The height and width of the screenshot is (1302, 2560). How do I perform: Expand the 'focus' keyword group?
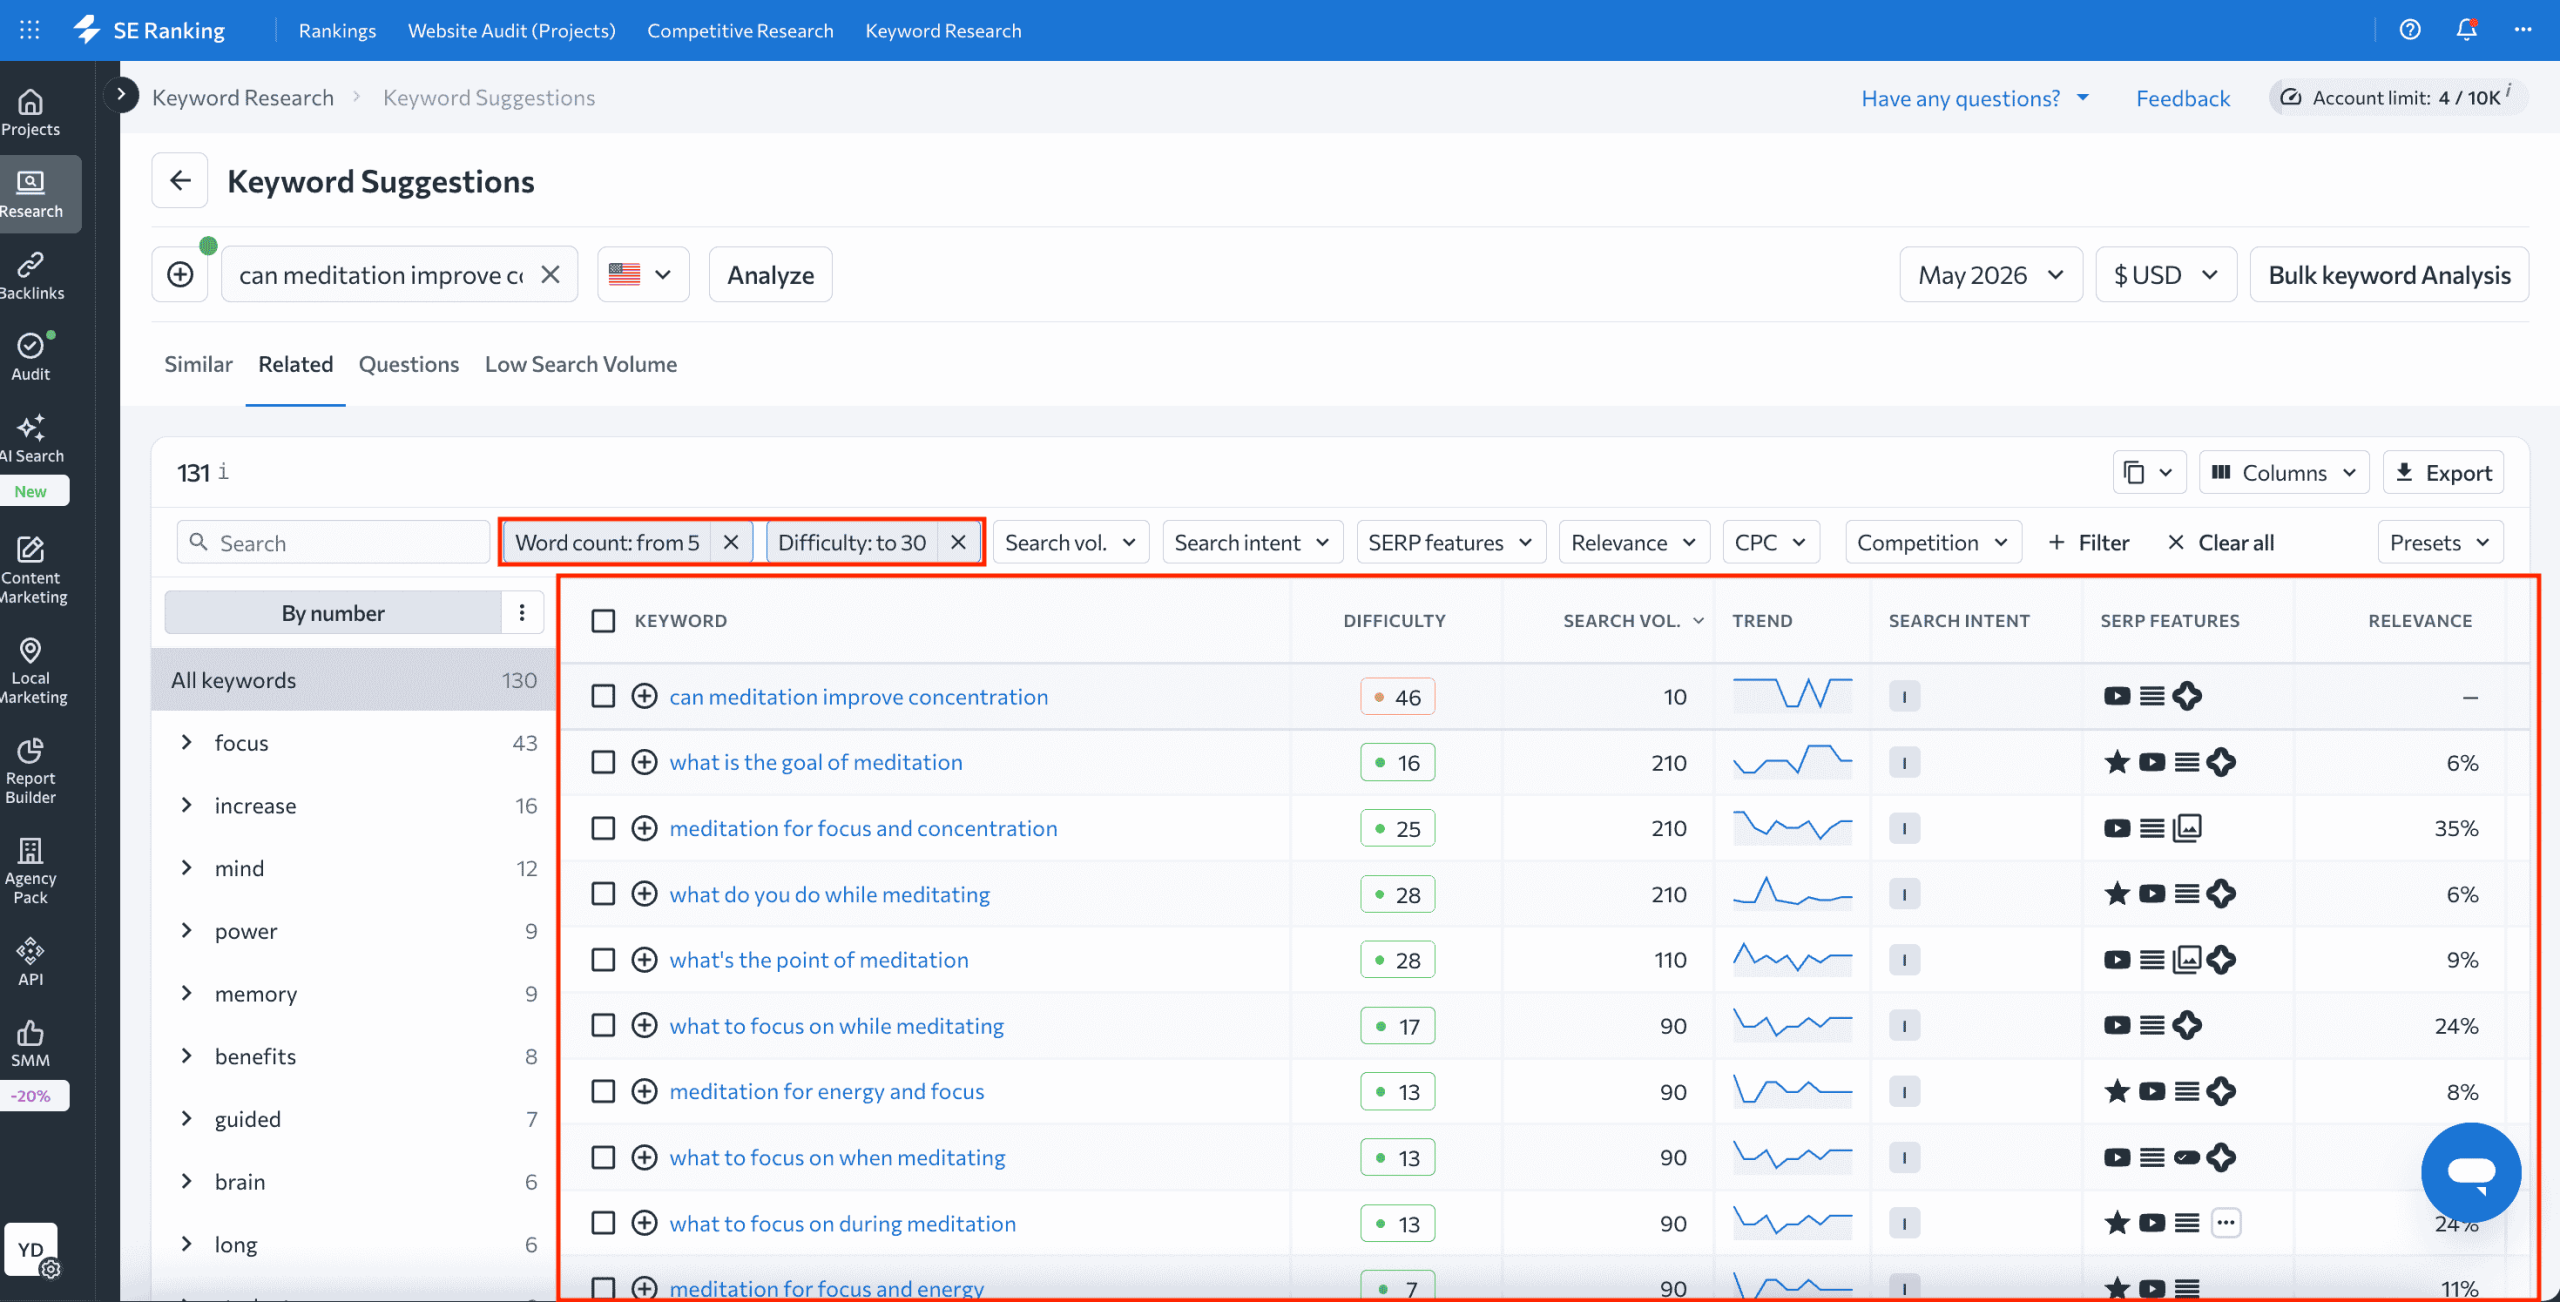coord(186,742)
